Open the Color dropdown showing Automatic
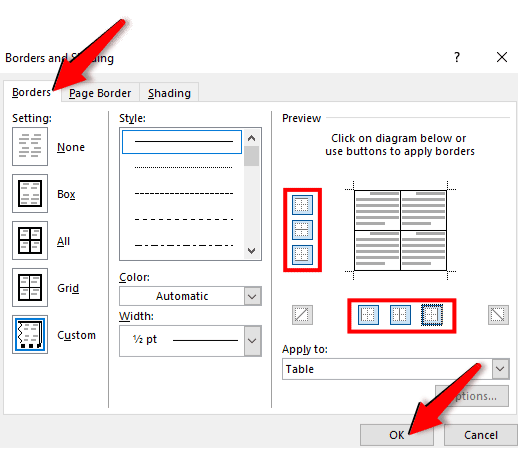Image resolution: width=518 pixels, height=454 pixels. (x=190, y=296)
